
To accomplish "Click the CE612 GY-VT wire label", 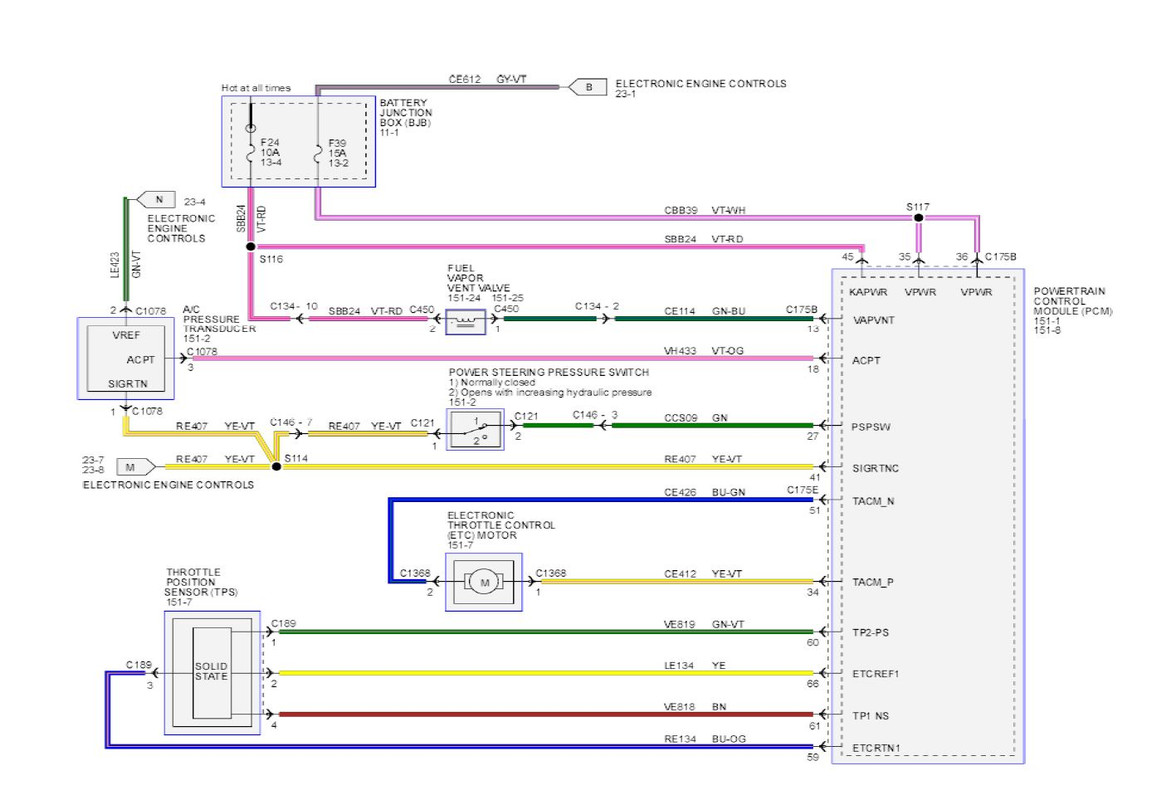I will 487,79.
